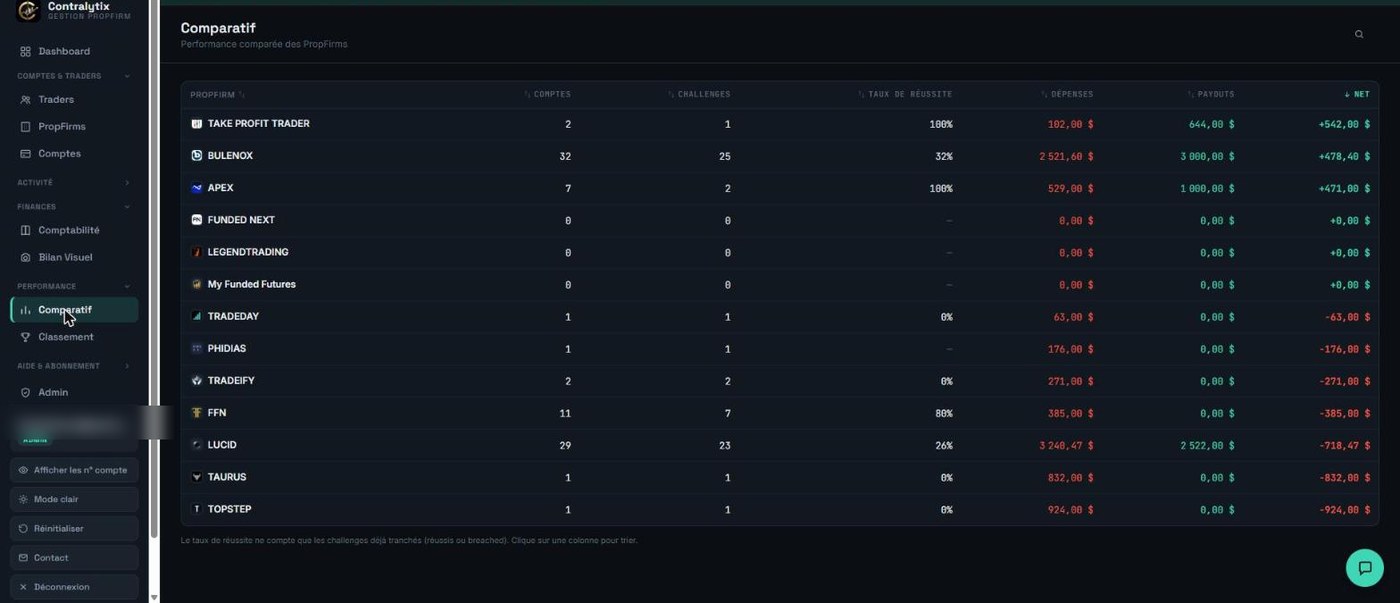This screenshot has width=1400, height=603.
Task: Click the Taurus logo icon
Action: click(x=197, y=477)
